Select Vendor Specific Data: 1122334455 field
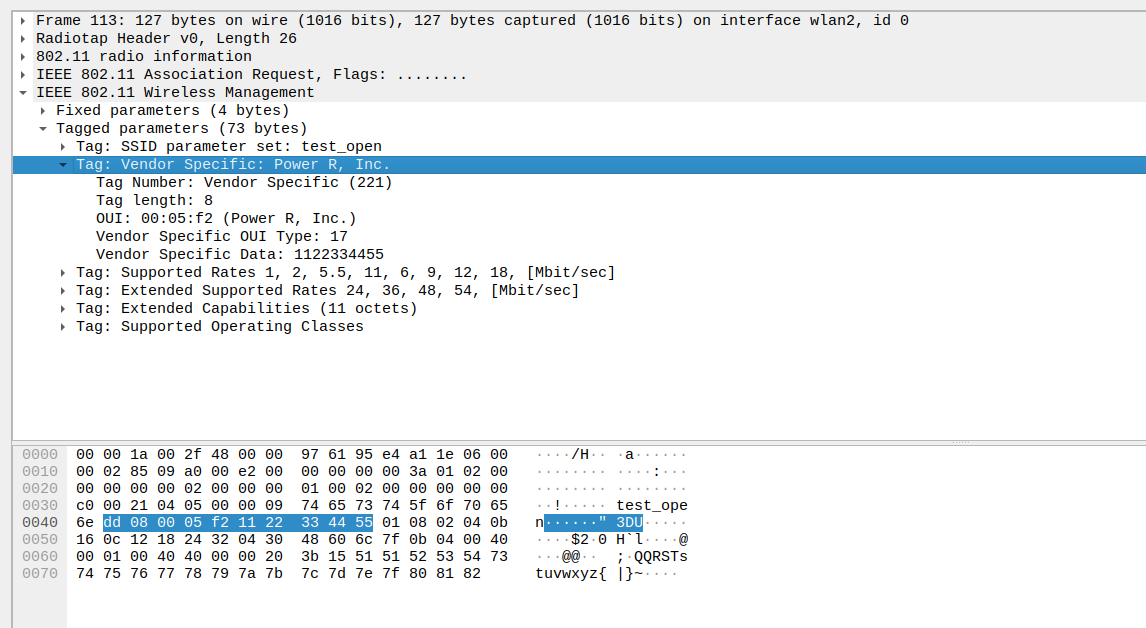Viewport: 1146px width, 628px height. [x=240, y=255]
